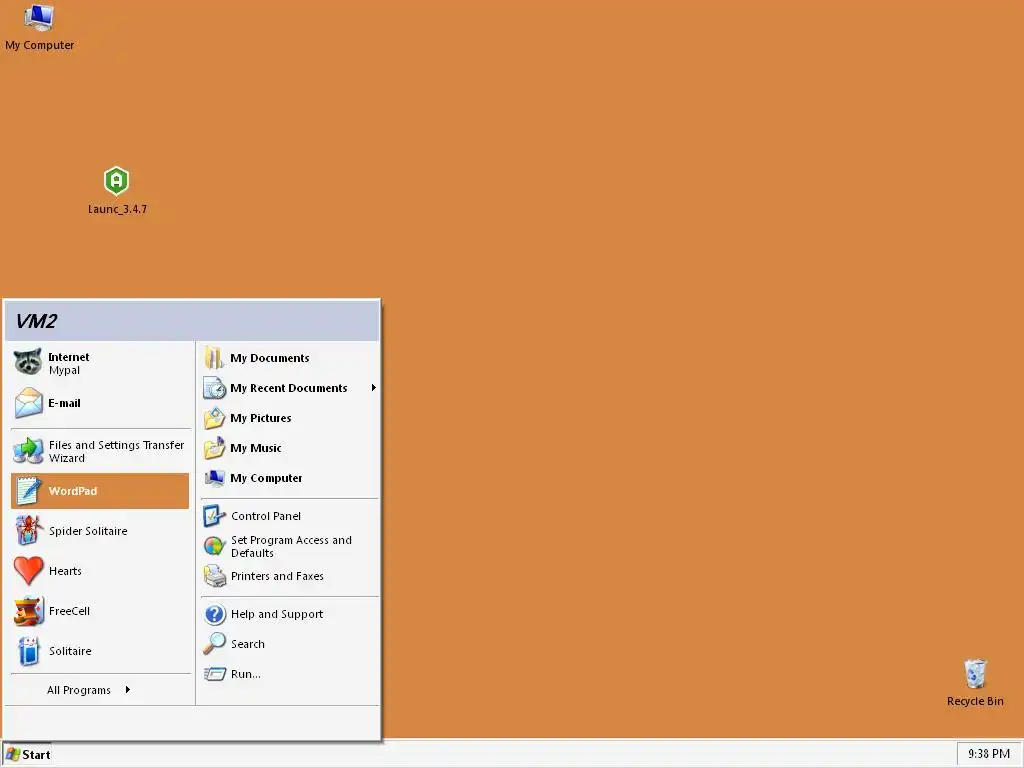Click the My Documents folder icon
The image size is (1024, 768).
click(x=214, y=358)
